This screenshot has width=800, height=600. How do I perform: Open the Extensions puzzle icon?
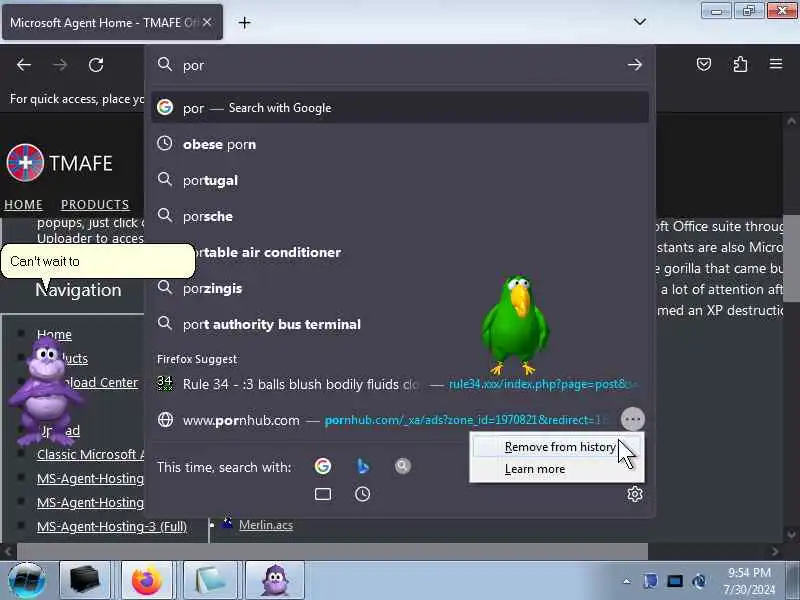[x=740, y=64]
